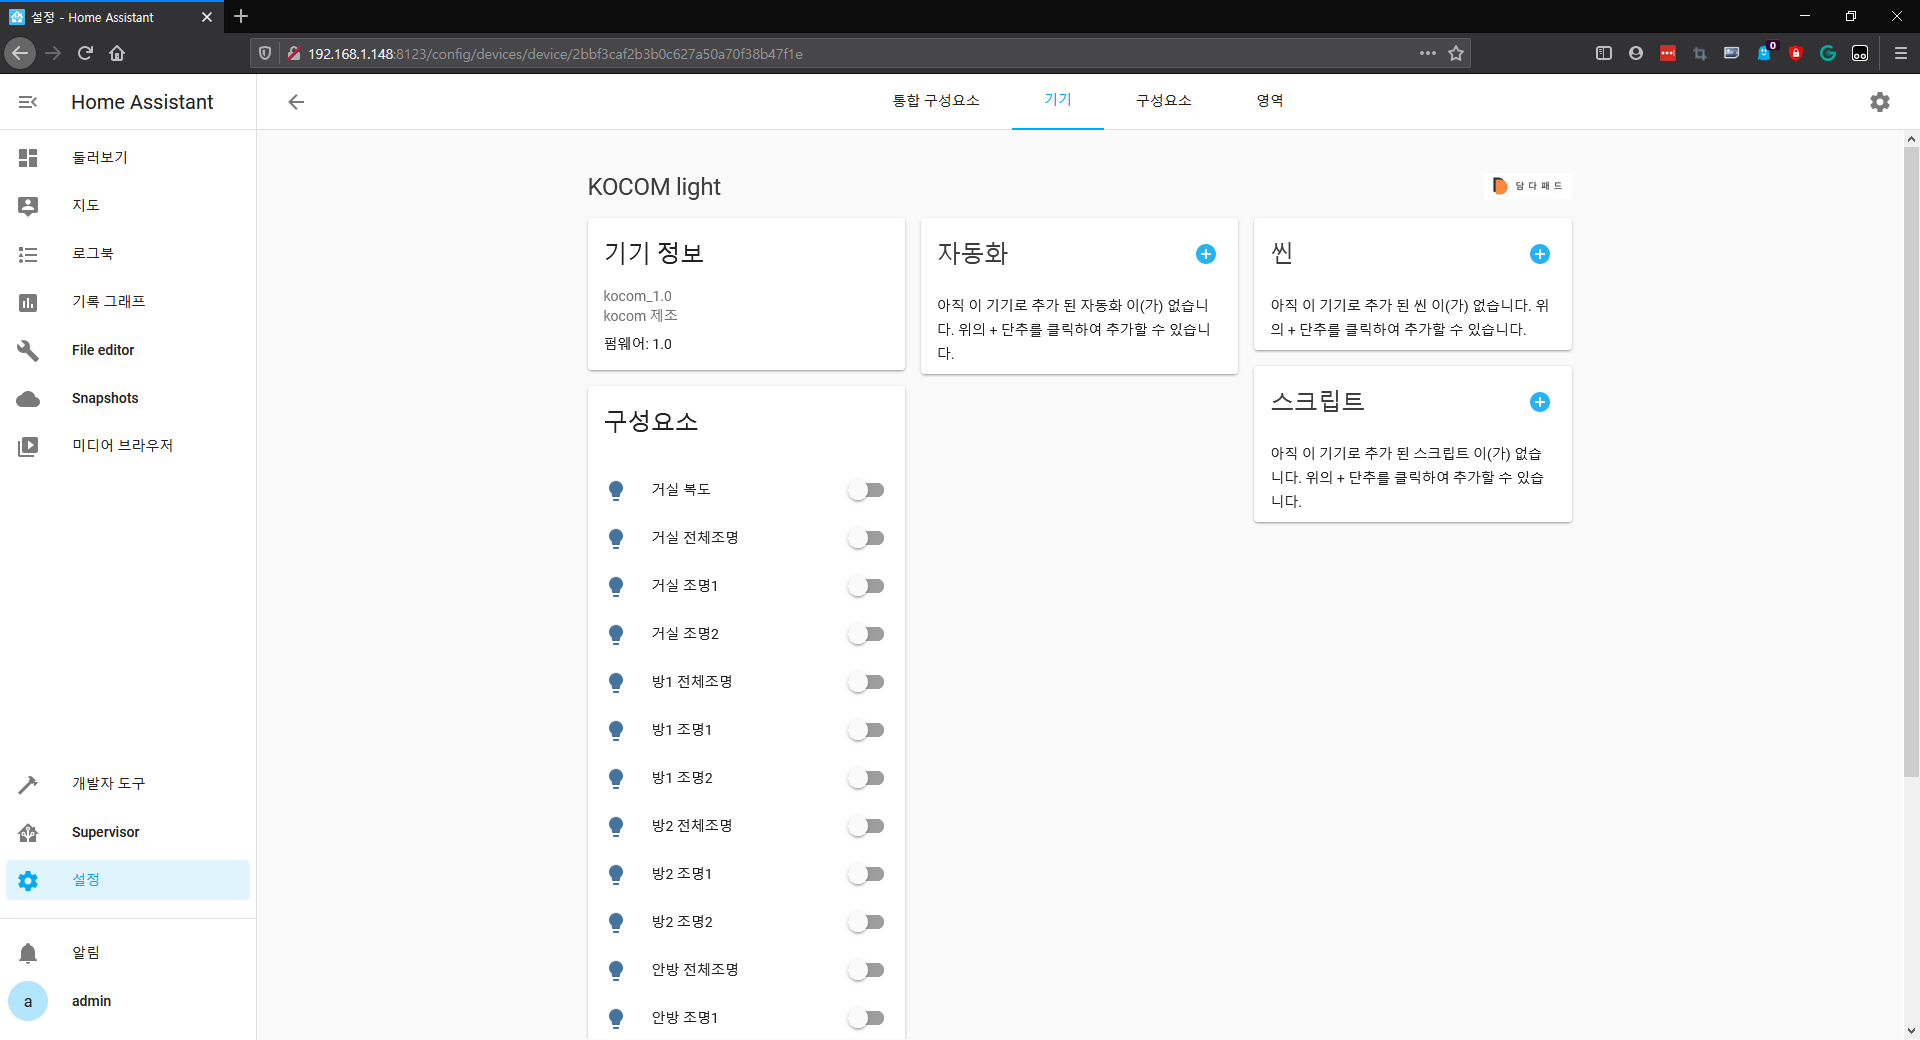Toggle 거실 복도 light switch

pos(866,490)
